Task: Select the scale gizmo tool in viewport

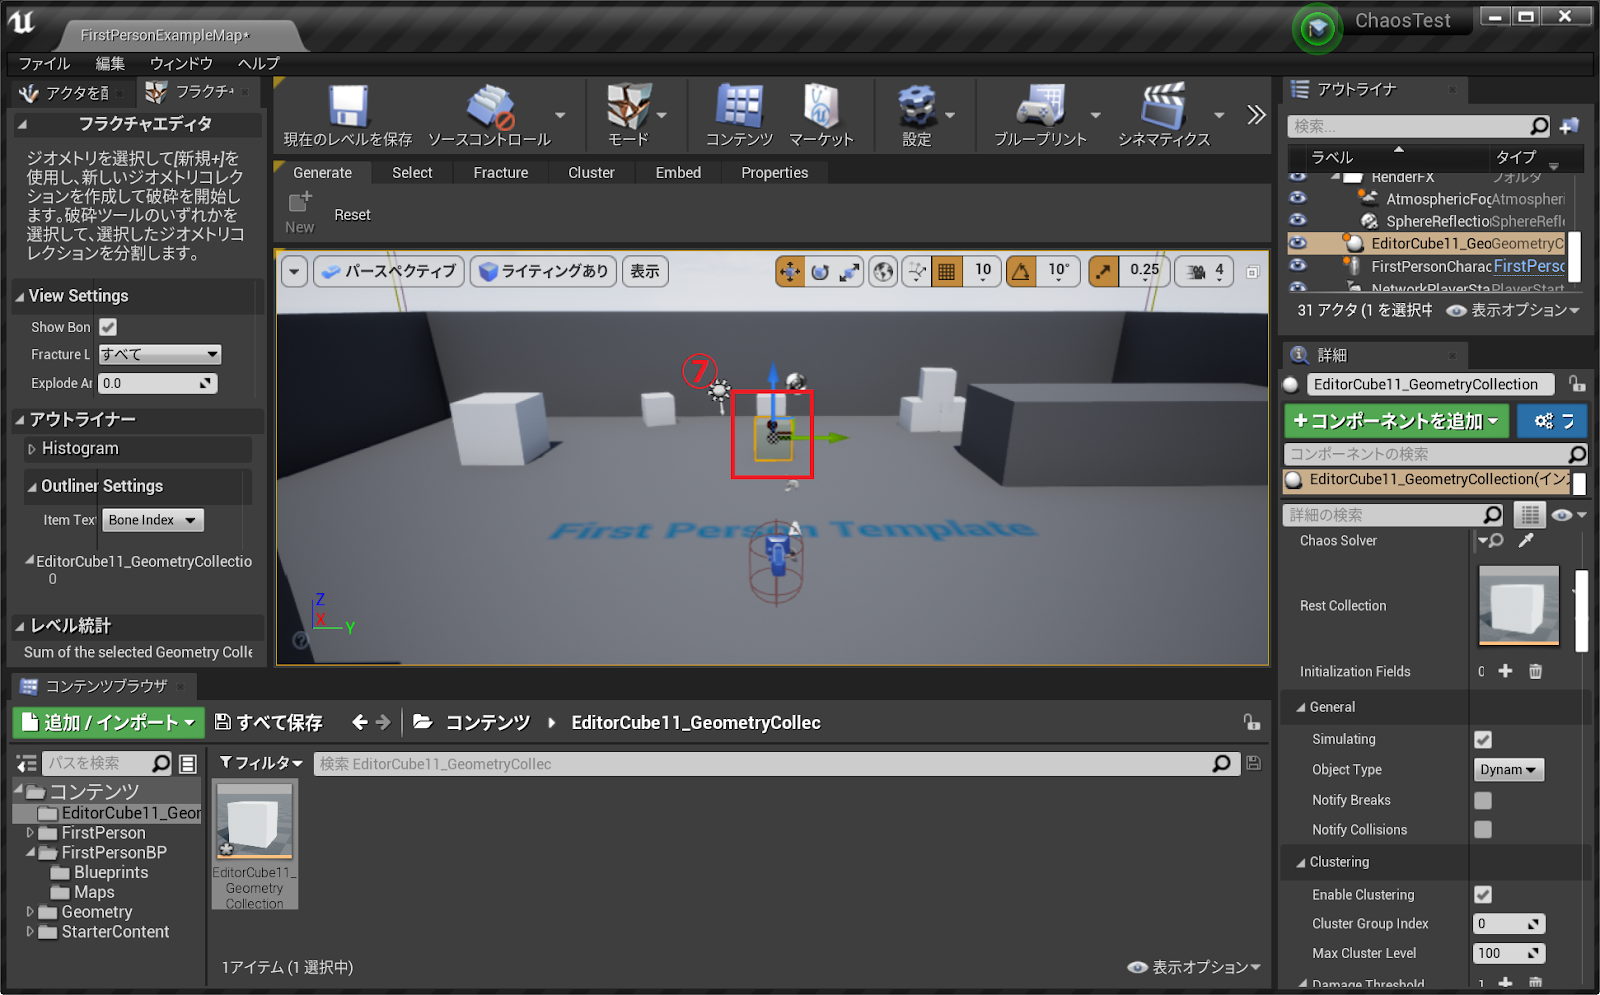Action: coord(849,271)
